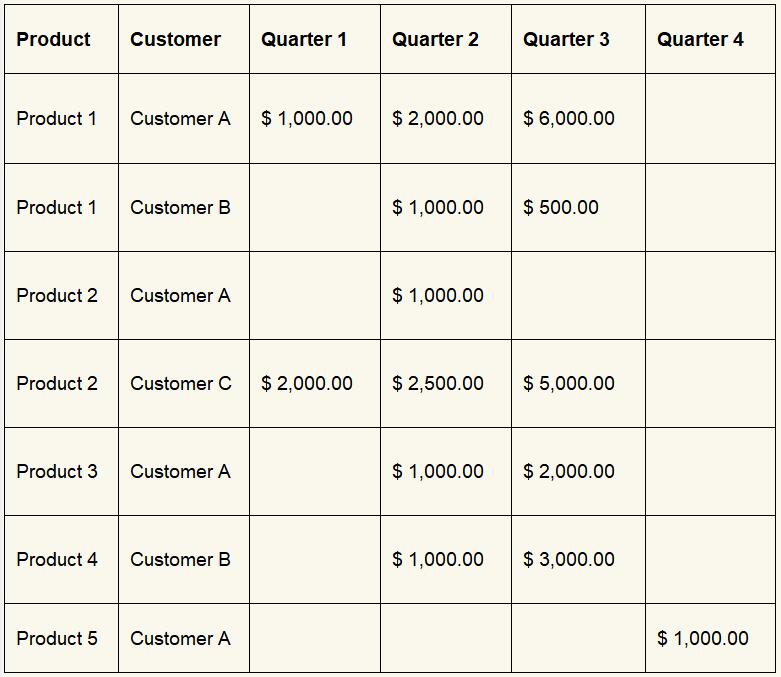Click the Customer C cell
The width and height of the screenshot is (781, 677).
pyautogui.click(x=181, y=383)
